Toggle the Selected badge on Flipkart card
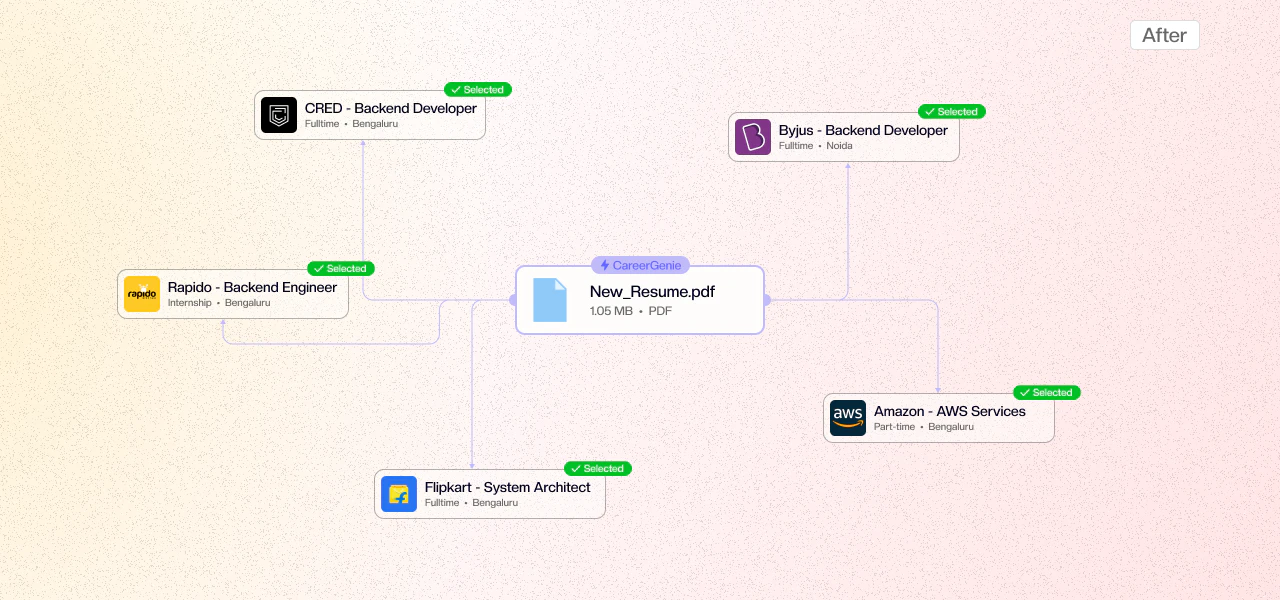 (598, 469)
